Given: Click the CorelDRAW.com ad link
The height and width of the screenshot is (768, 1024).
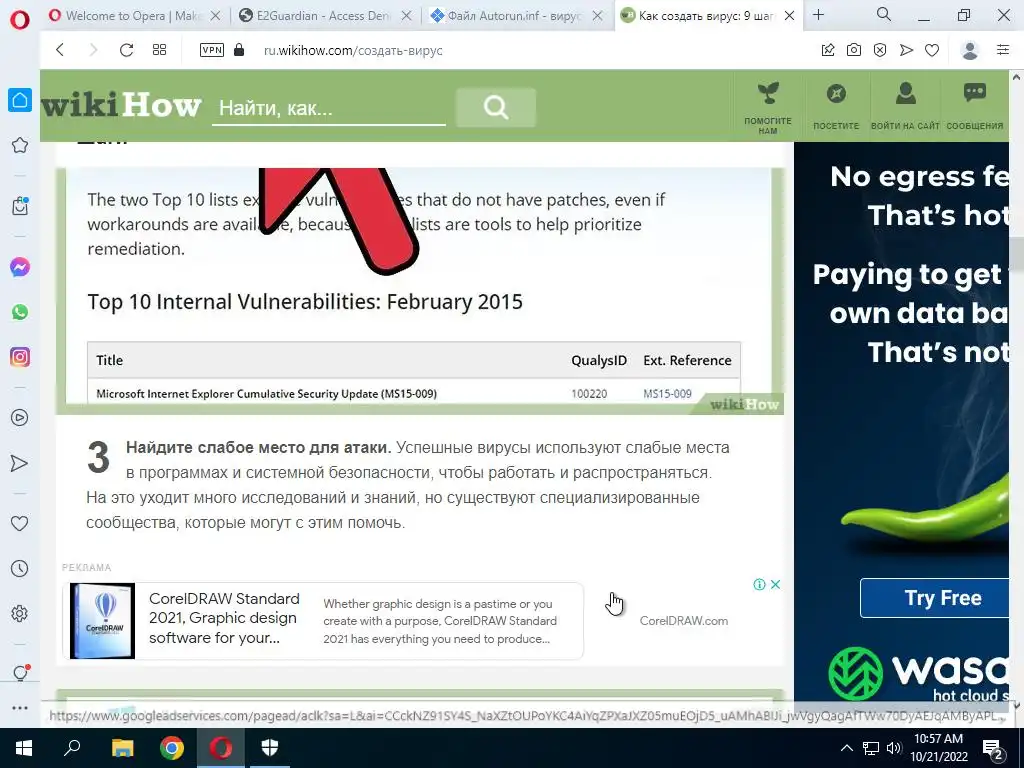Looking at the screenshot, I should click(x=684, y=621).
